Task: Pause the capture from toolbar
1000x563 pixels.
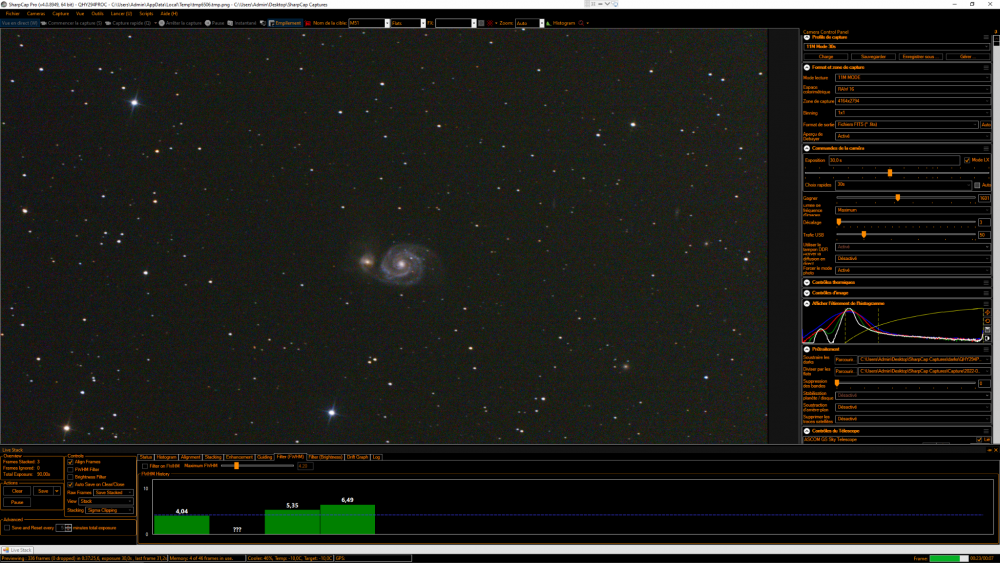Action: pyautogui.click(x=214, y=23)
